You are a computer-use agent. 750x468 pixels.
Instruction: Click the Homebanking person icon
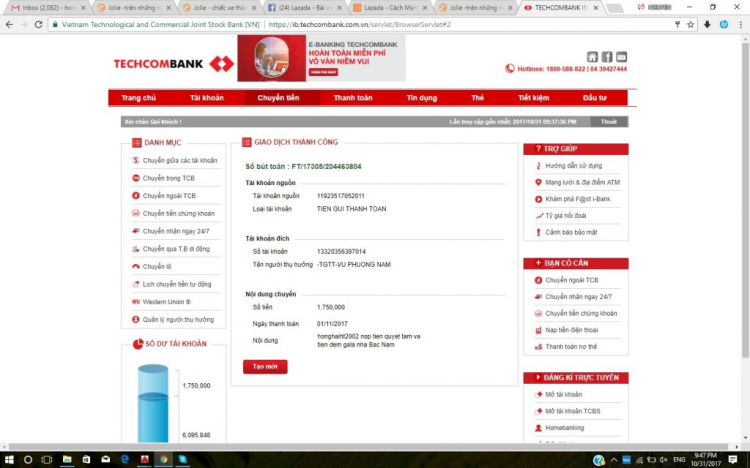(538, 428)
